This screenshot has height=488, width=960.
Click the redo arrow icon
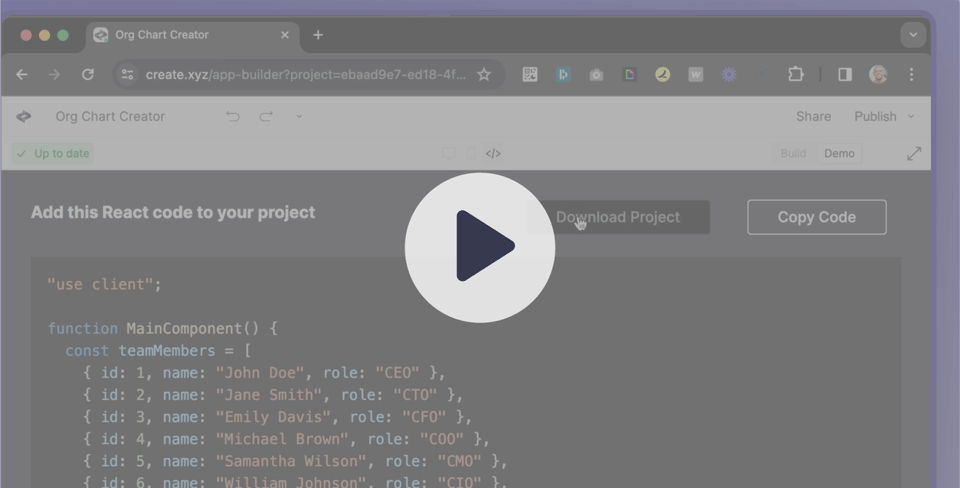point(266,116)
